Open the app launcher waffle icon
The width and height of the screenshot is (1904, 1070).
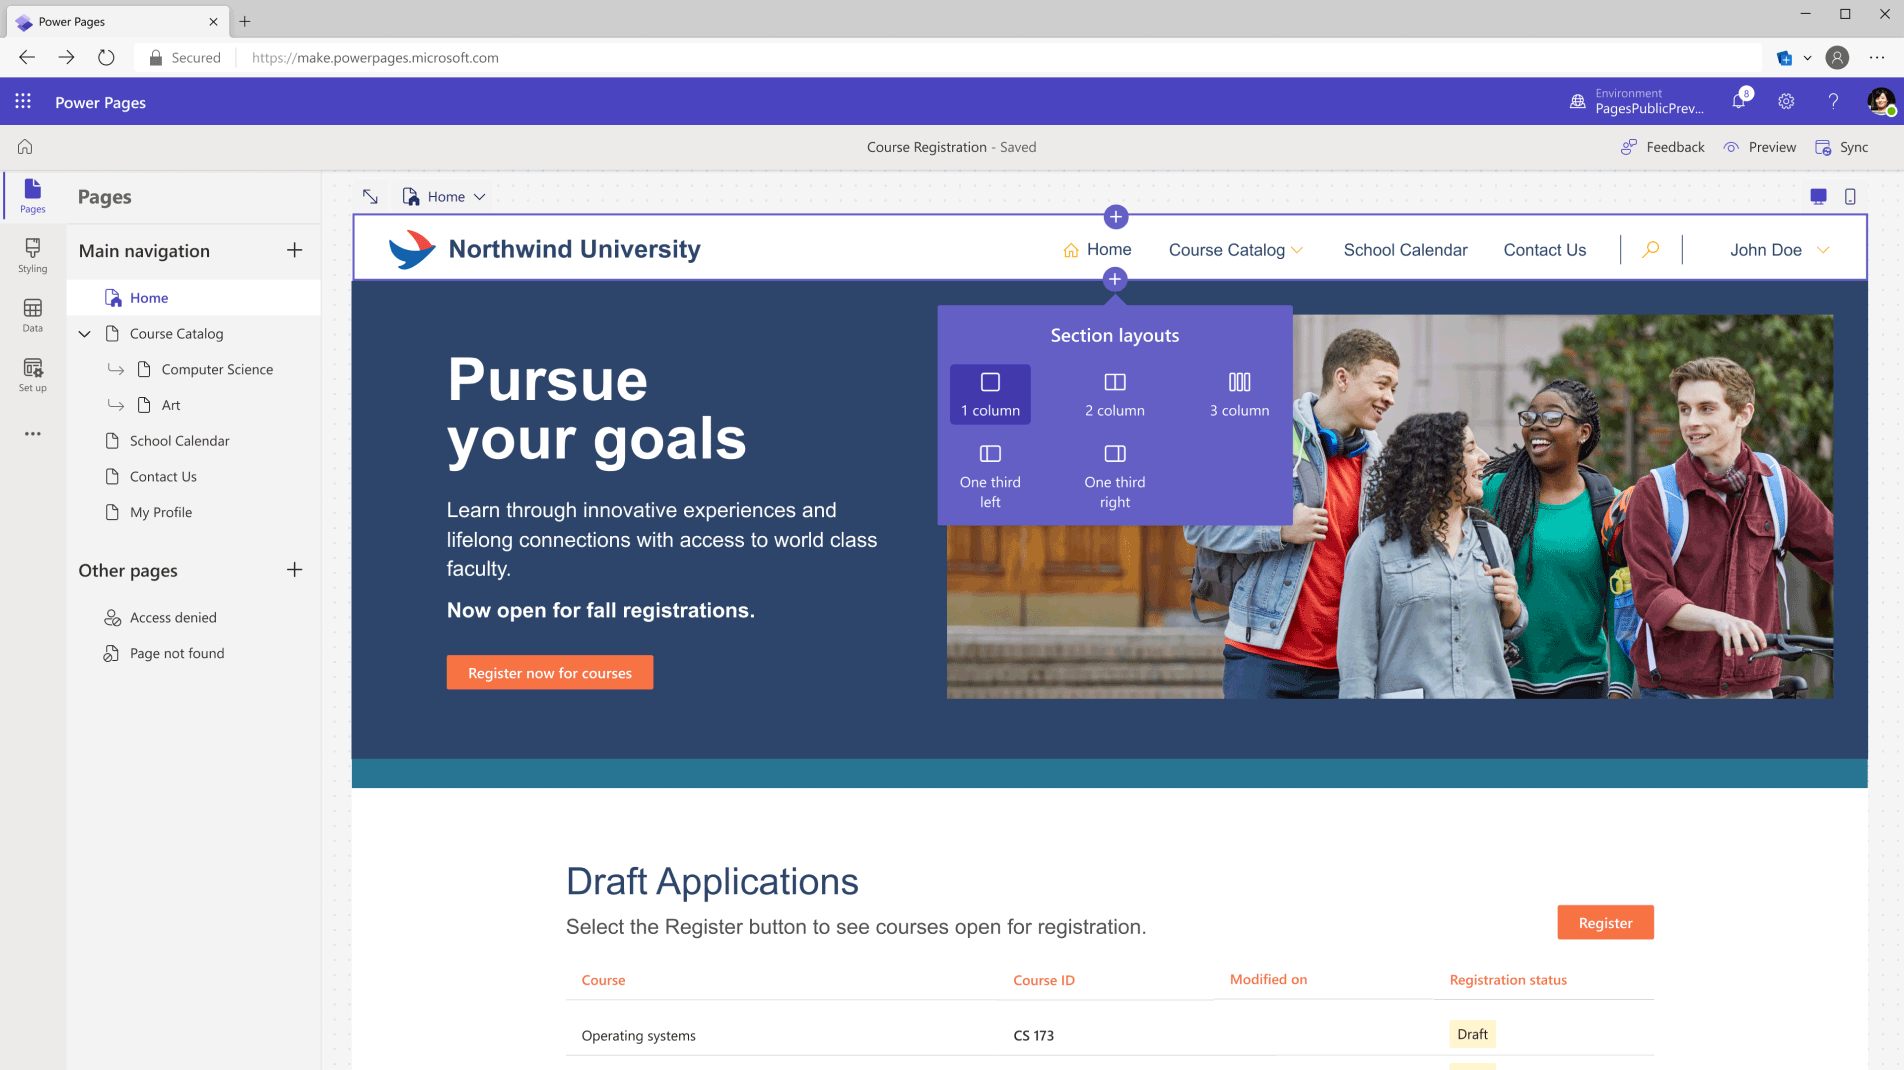(23, 101)
